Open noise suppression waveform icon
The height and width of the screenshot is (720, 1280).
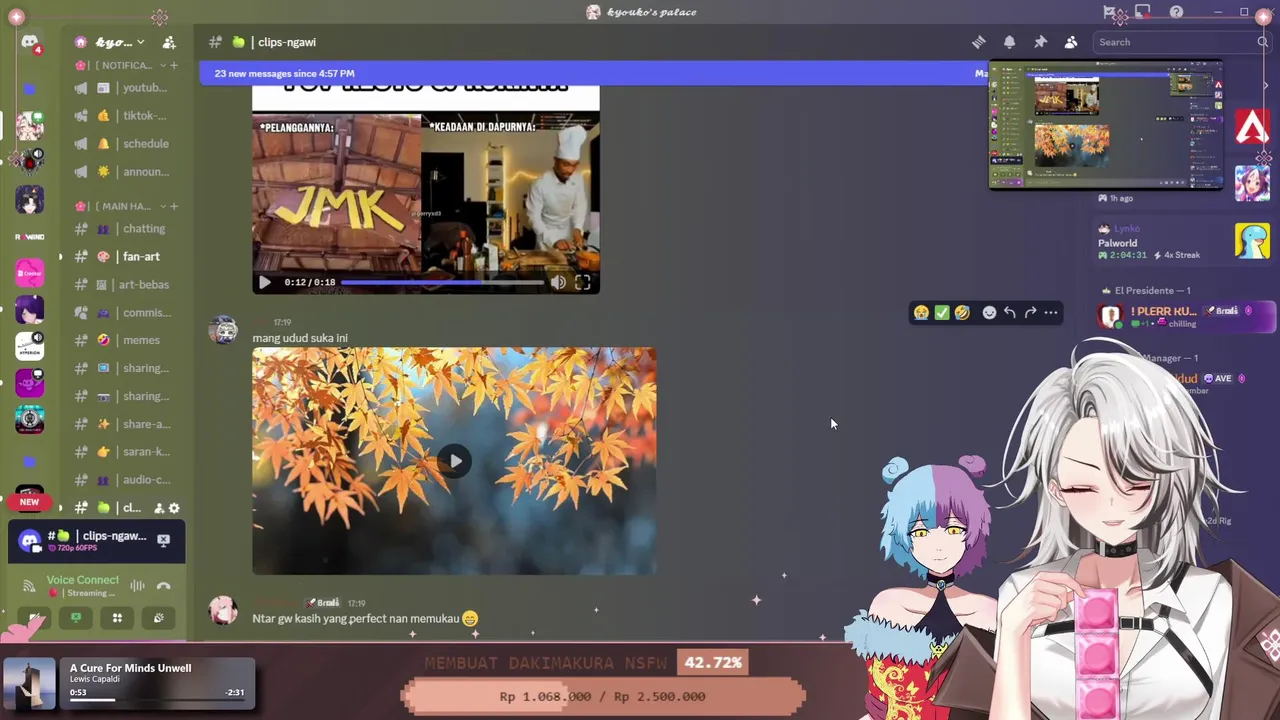tap(137, 586)
